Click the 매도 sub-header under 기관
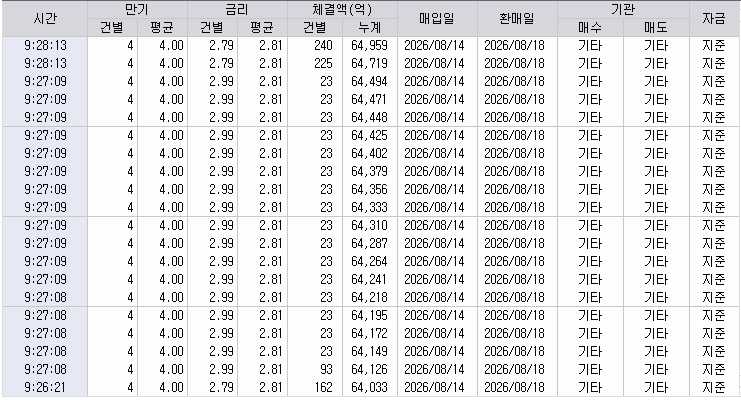This screenshot has height=400, width=741. [x=656, y=27]
